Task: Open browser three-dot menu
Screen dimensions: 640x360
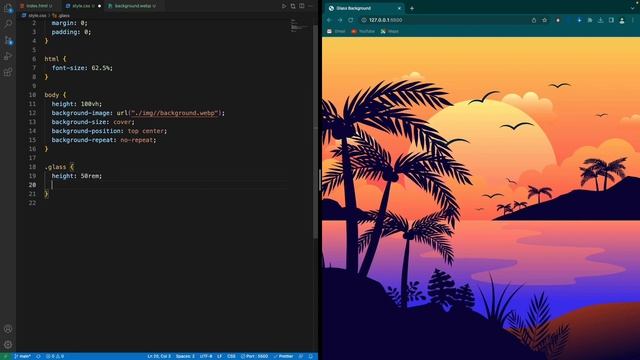Action: [x=633, y=20]
